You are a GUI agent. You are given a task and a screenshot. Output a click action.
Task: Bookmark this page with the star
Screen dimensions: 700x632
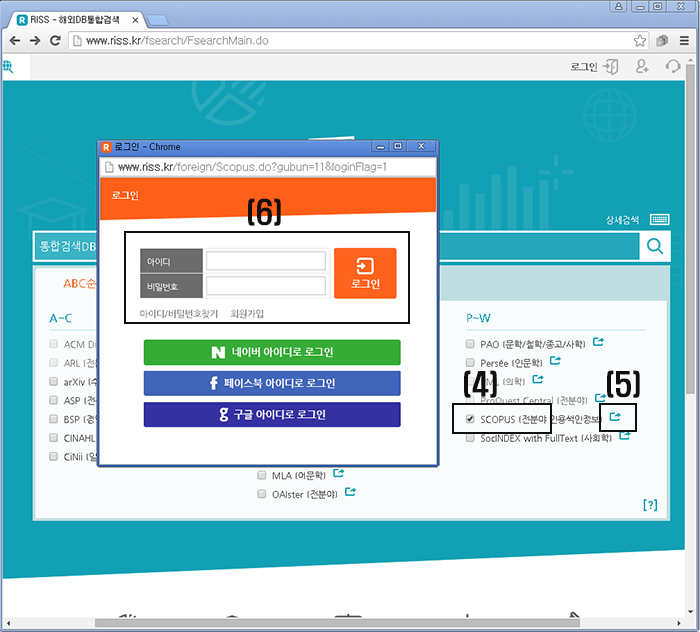tap(640, 41)
